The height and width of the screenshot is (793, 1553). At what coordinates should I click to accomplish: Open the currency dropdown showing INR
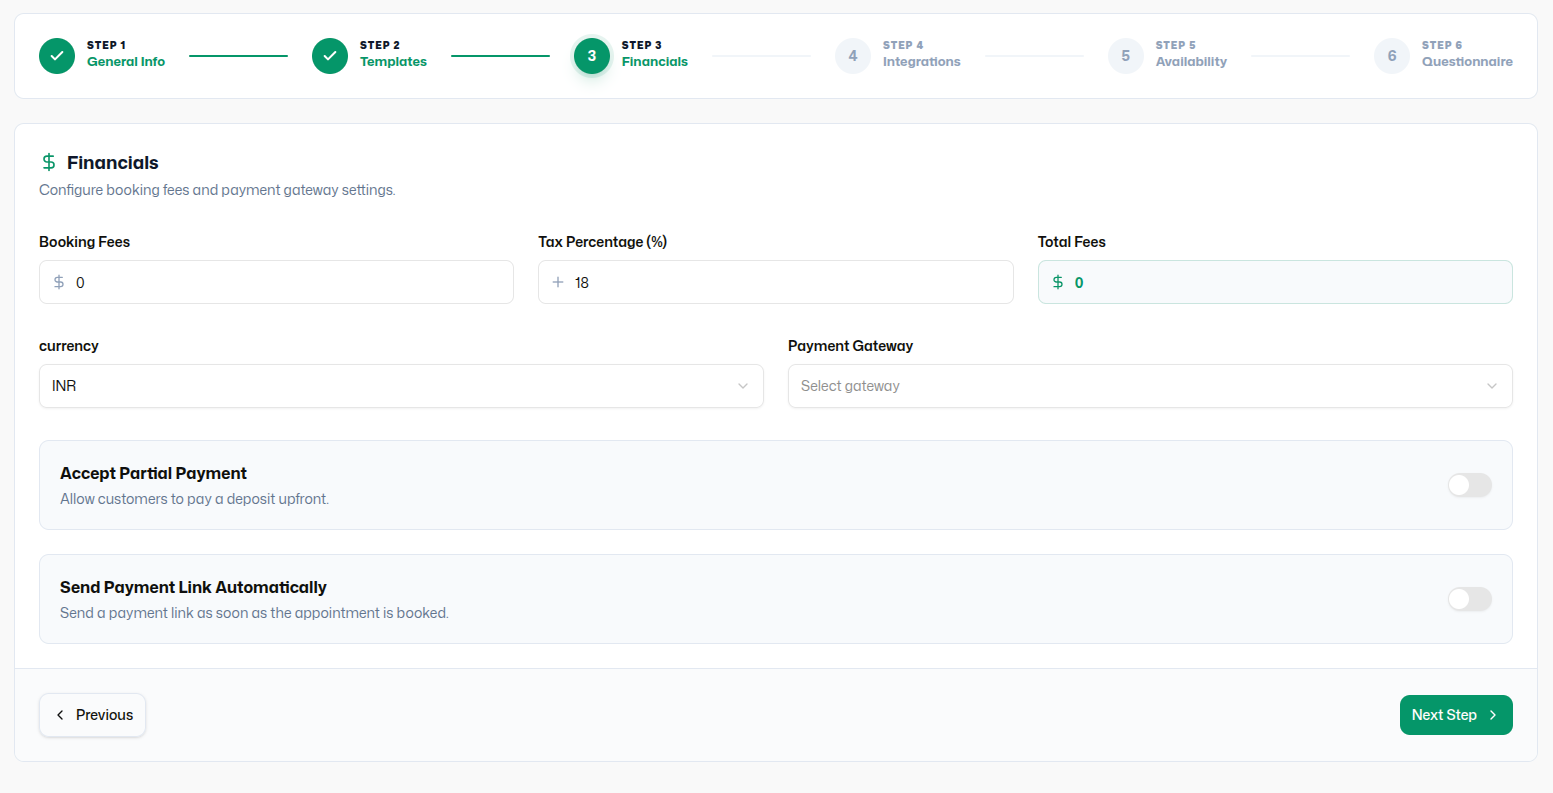tap(401, 386)
